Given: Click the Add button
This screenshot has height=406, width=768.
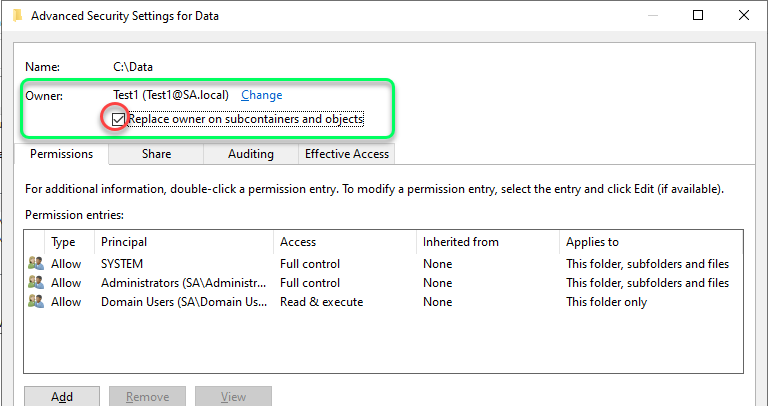Looking at the screenshot, I should (62, 396).
